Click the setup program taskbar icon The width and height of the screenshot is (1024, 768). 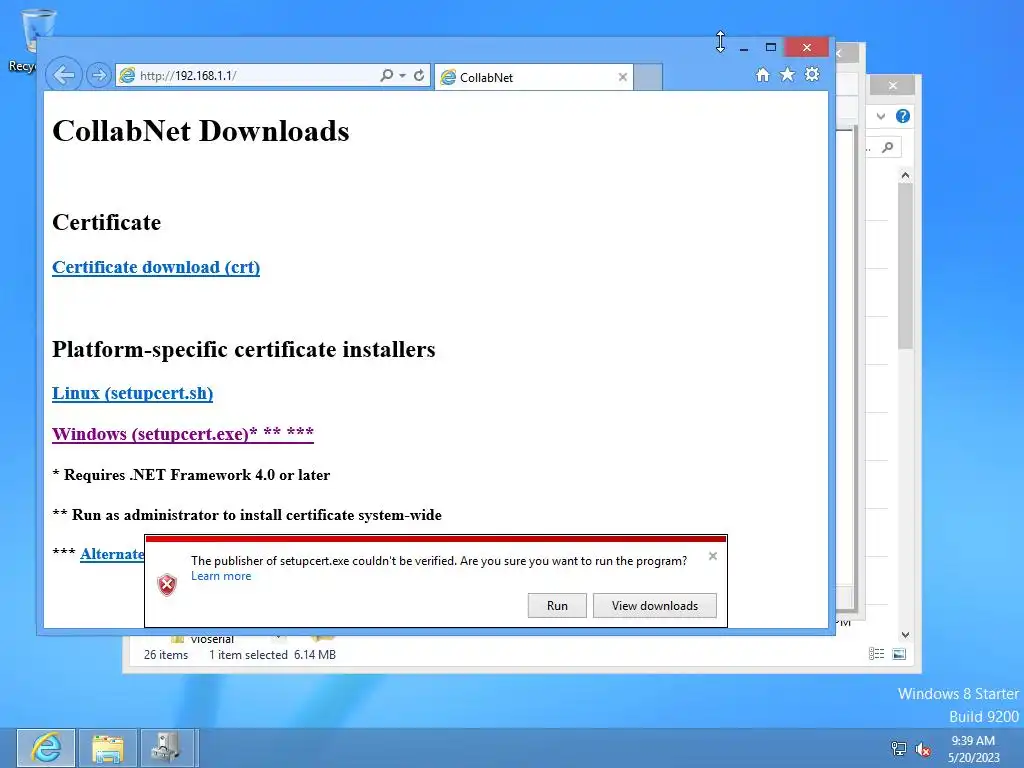[x=166, y=748]
